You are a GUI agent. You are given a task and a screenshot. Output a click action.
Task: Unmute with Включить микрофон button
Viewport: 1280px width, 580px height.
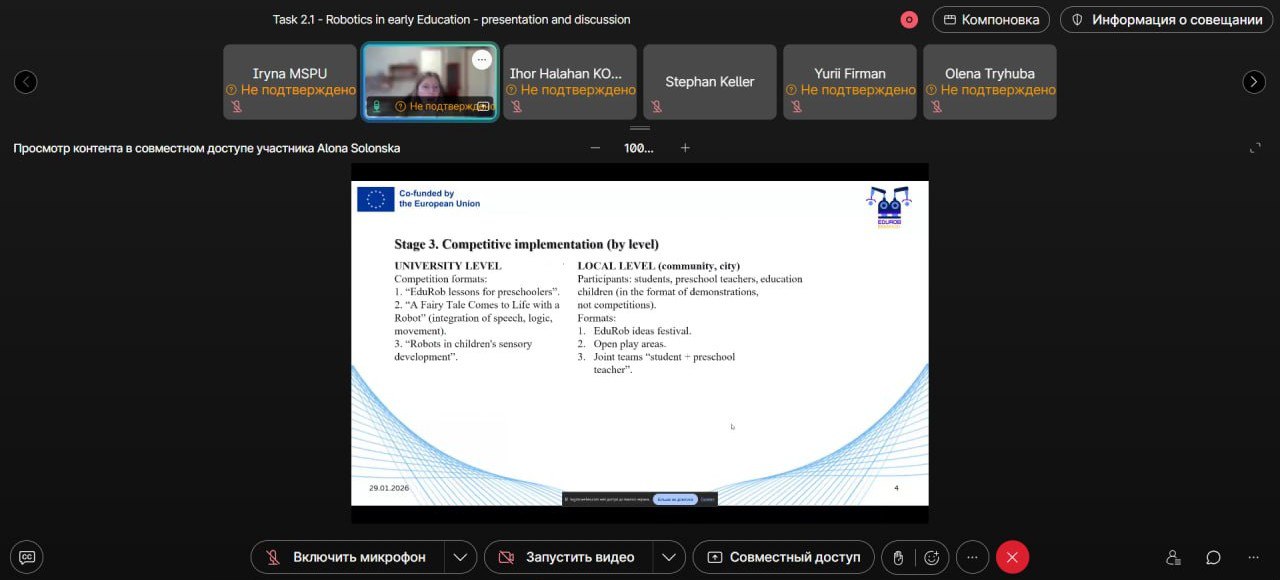(x=347, y=557)
